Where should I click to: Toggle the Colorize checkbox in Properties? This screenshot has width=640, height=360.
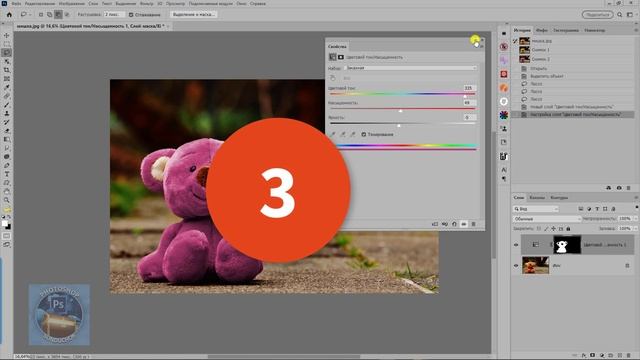tap(364, 134)
